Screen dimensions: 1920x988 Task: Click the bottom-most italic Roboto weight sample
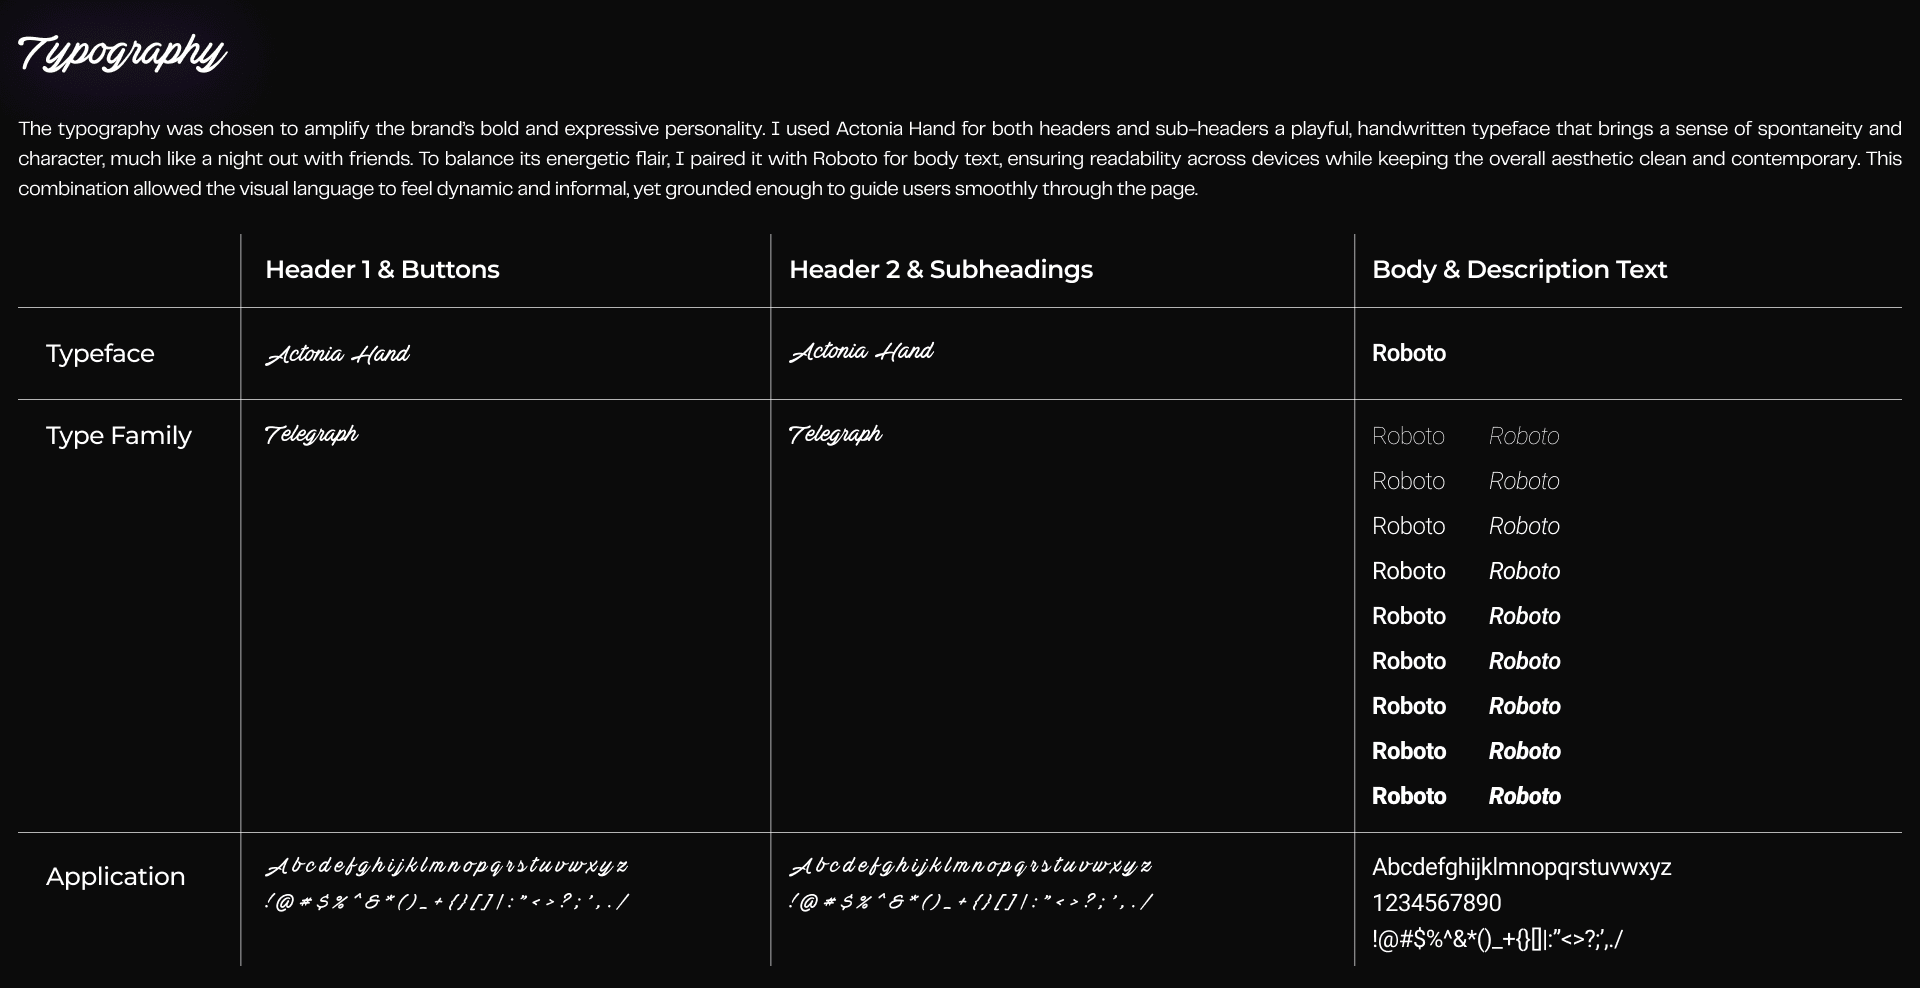click(x=1524, y=797)
